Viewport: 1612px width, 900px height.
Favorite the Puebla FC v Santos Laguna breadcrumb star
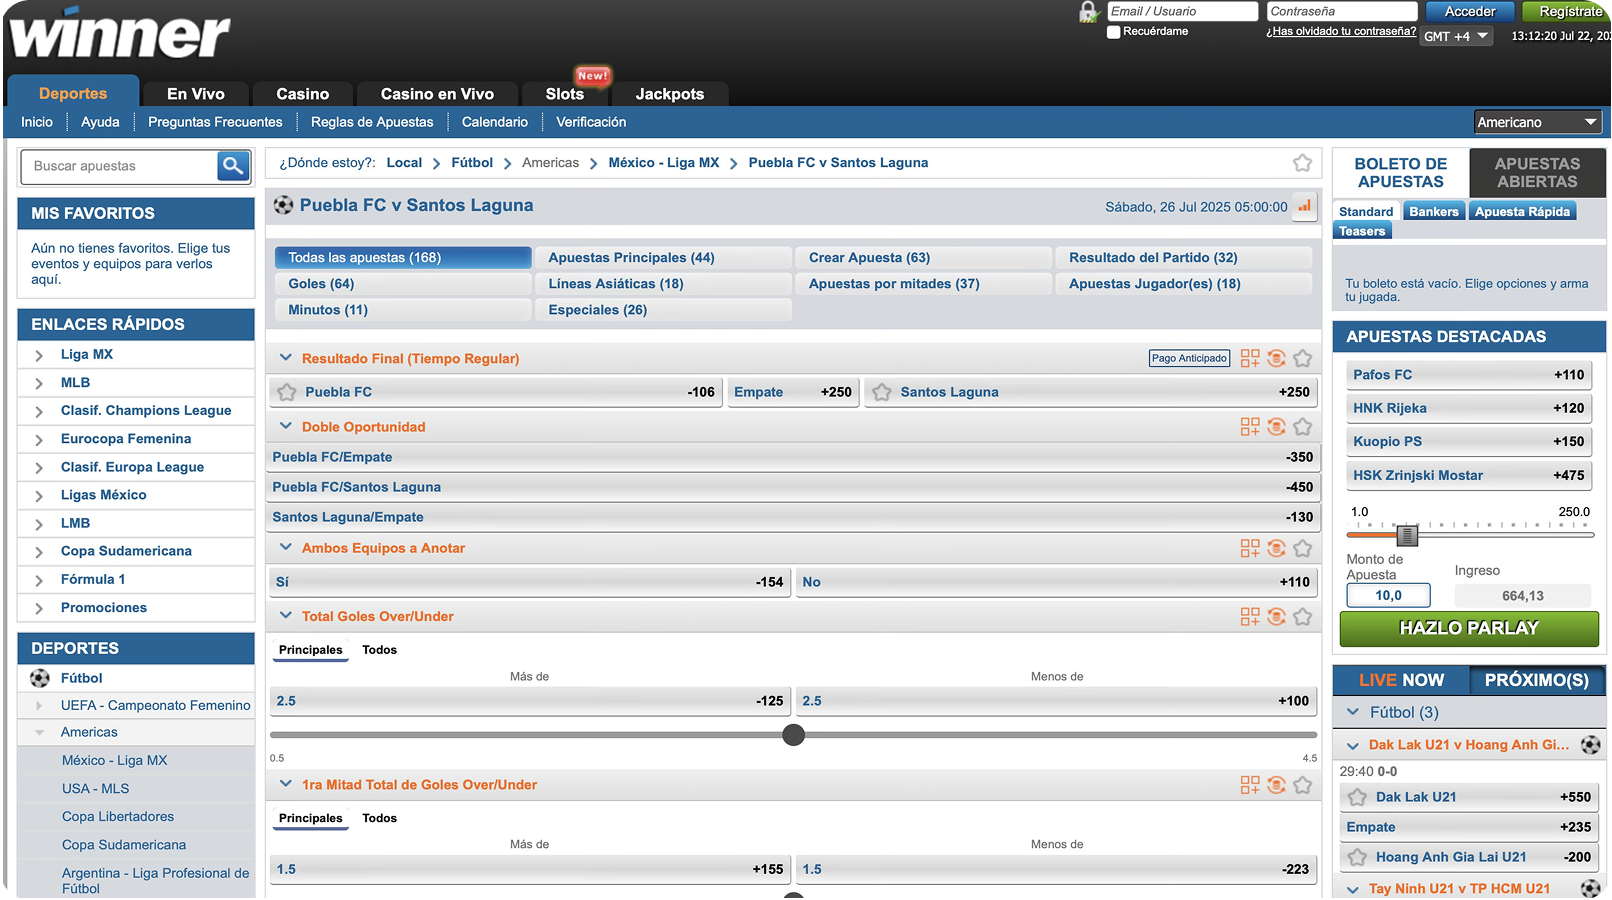(1302, 163)
